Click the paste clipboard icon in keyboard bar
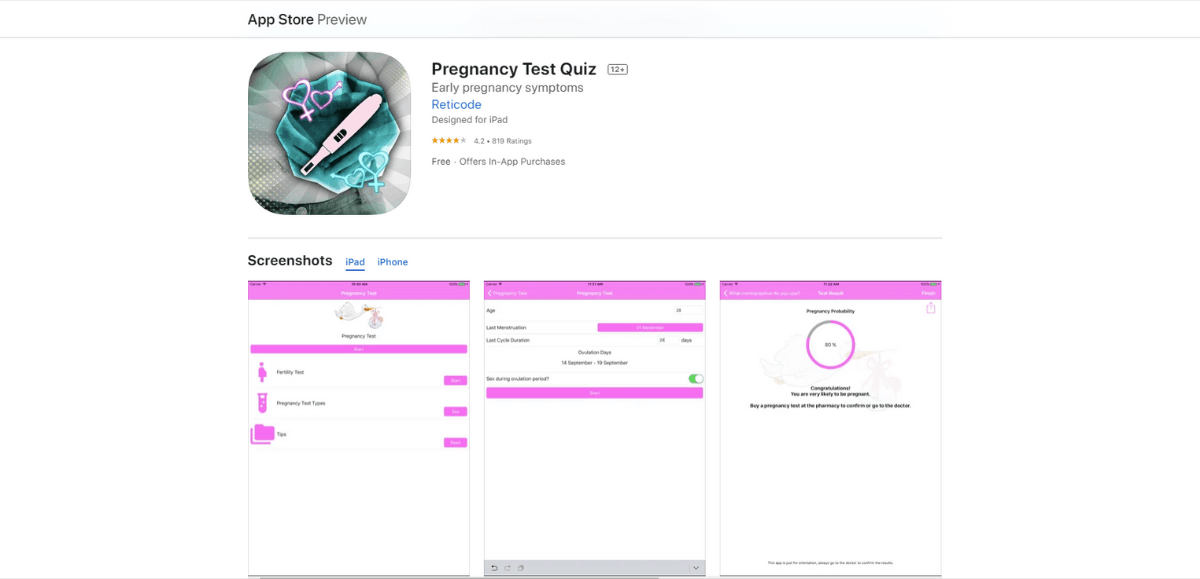Screen dimensions: 1200x579 [520, 568]
